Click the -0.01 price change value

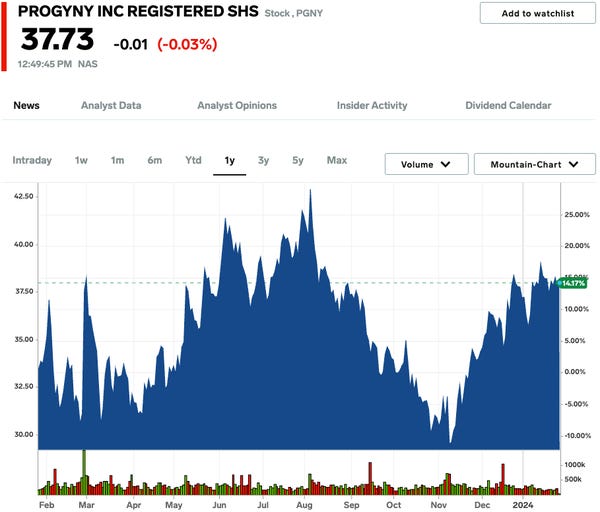[130, 44]
